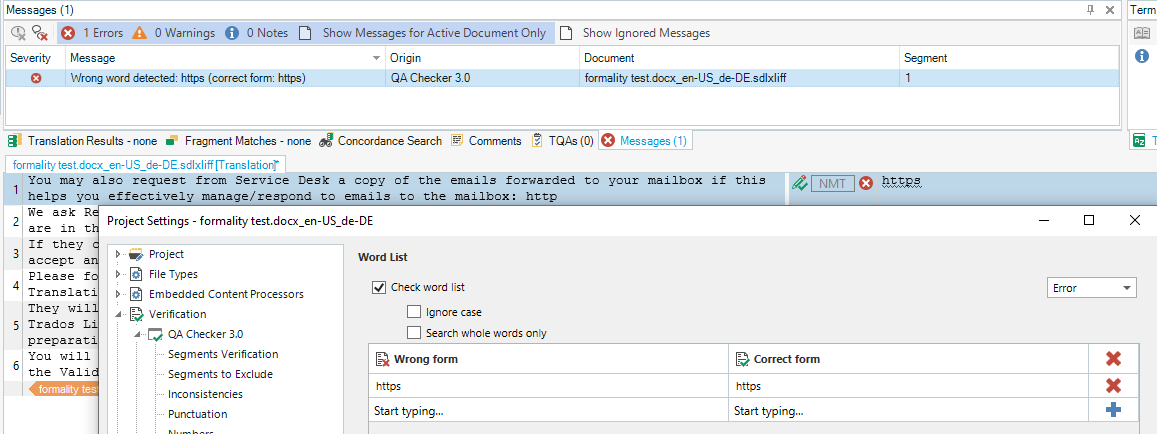Pin the Messages panel

pyautogui.click(x=1091, y=10)
